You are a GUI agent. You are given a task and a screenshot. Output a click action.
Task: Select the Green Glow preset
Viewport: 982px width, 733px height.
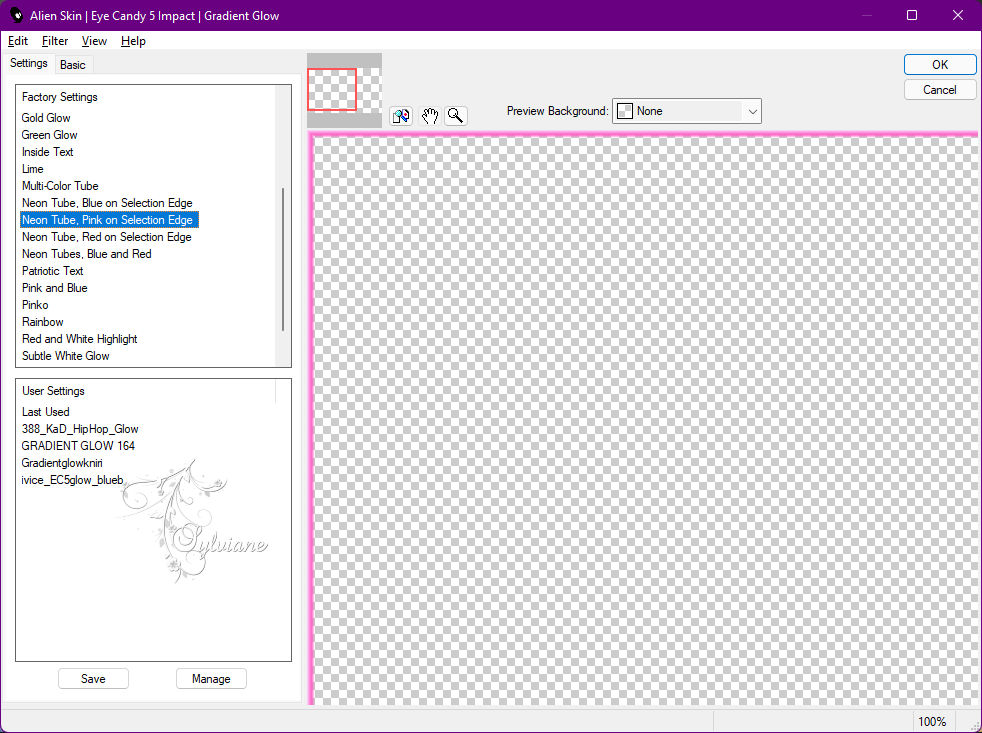click(49, 135)
